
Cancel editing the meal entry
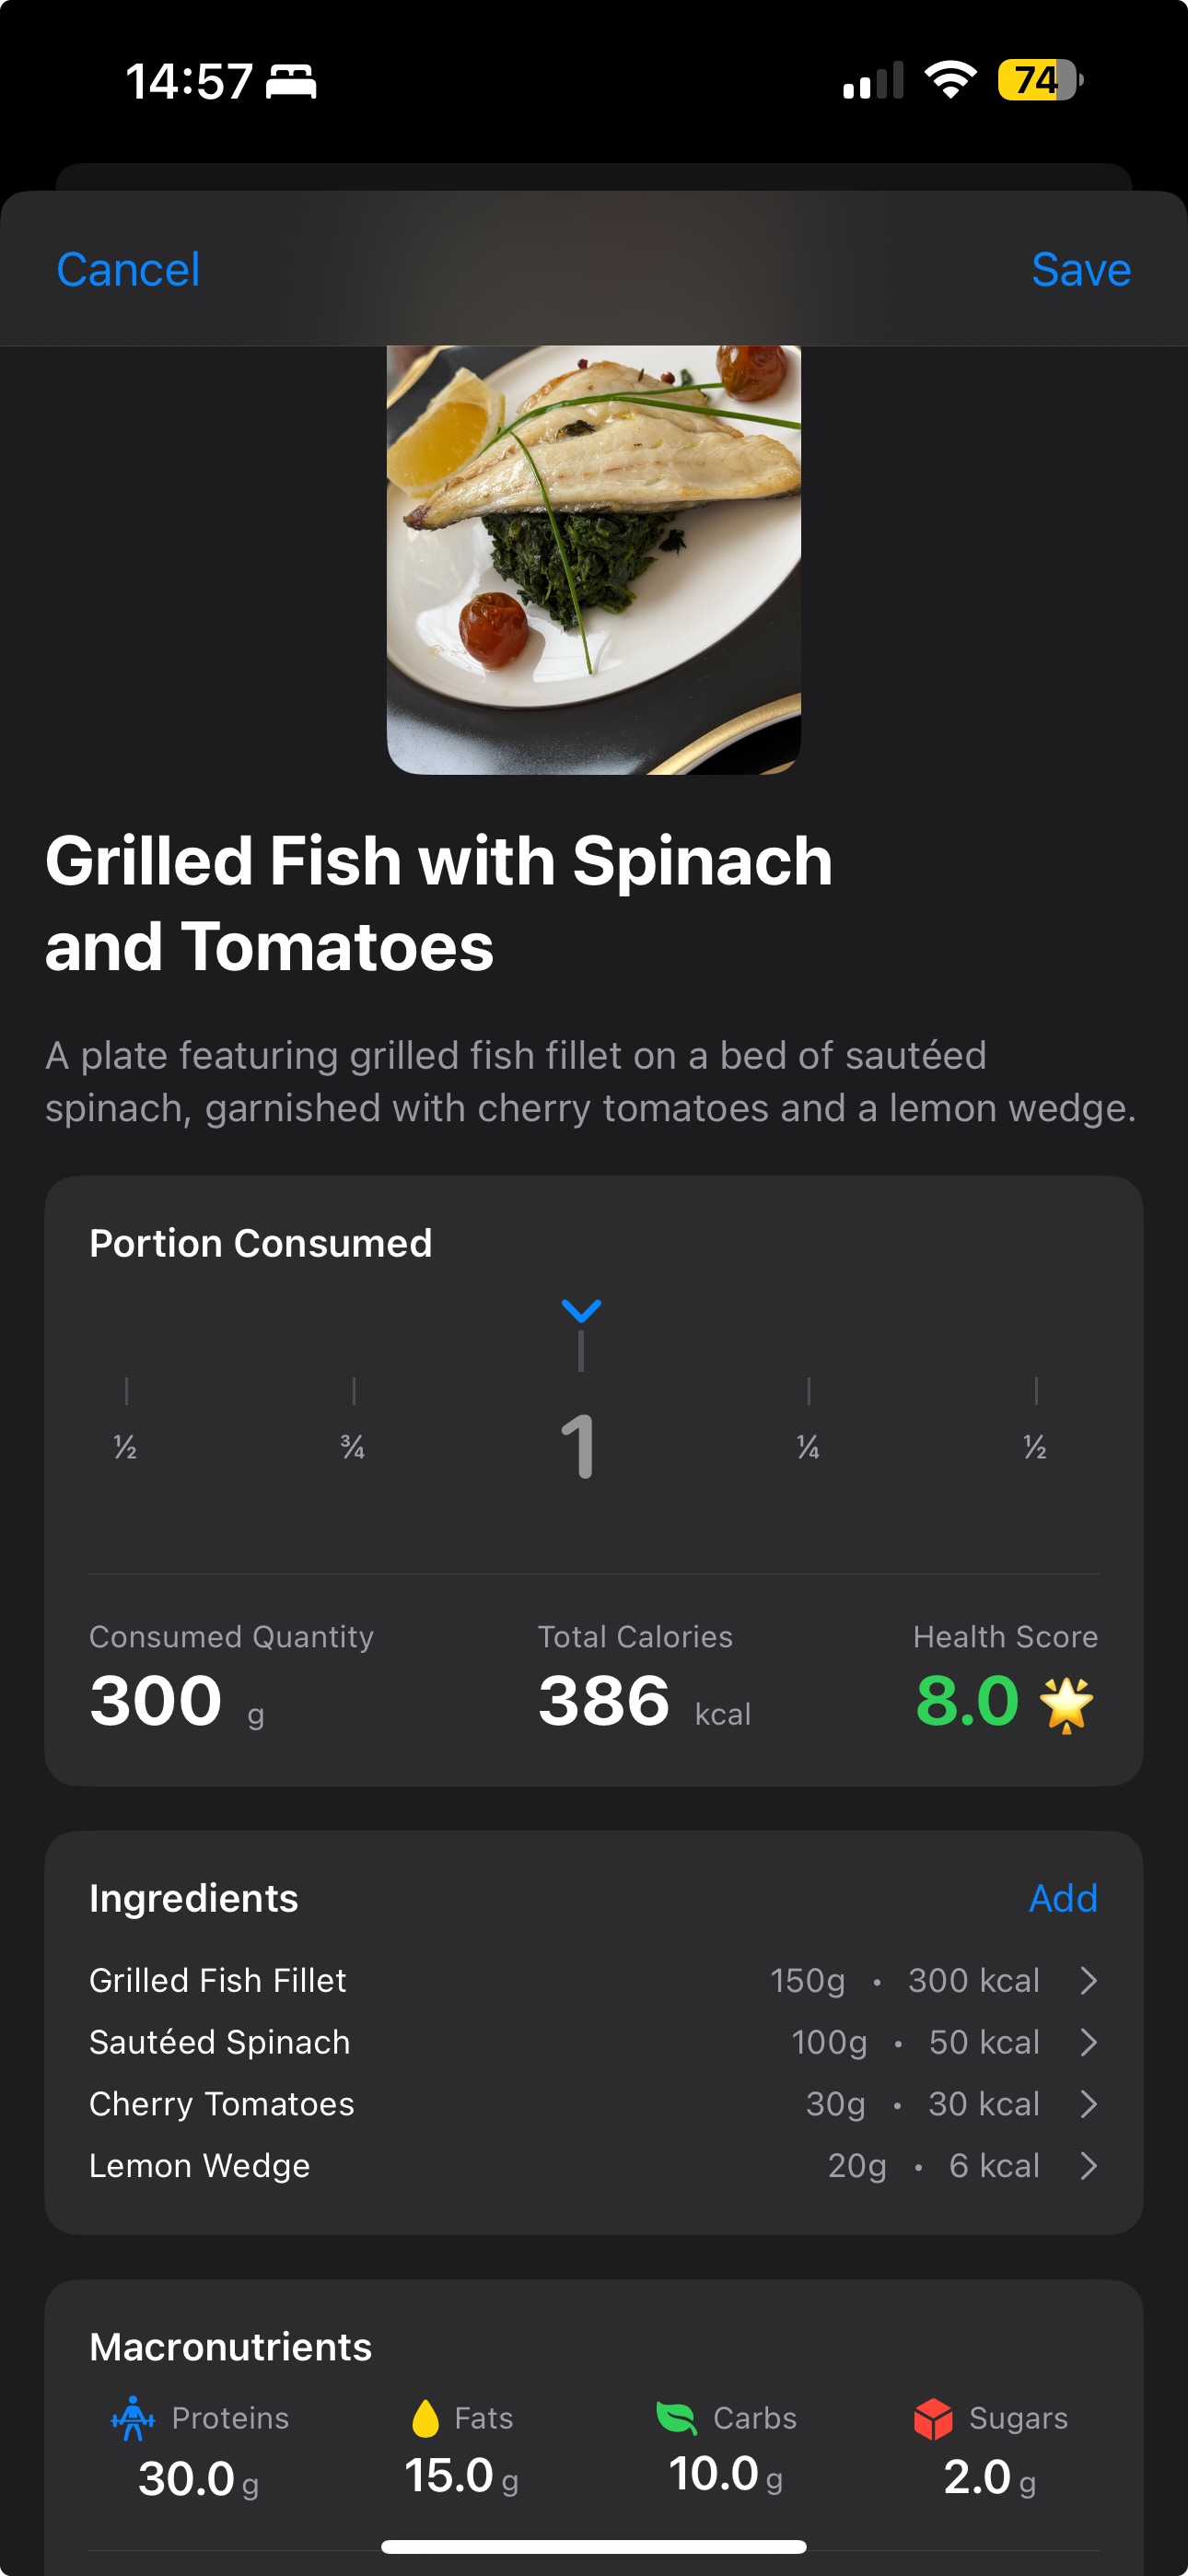128,270
